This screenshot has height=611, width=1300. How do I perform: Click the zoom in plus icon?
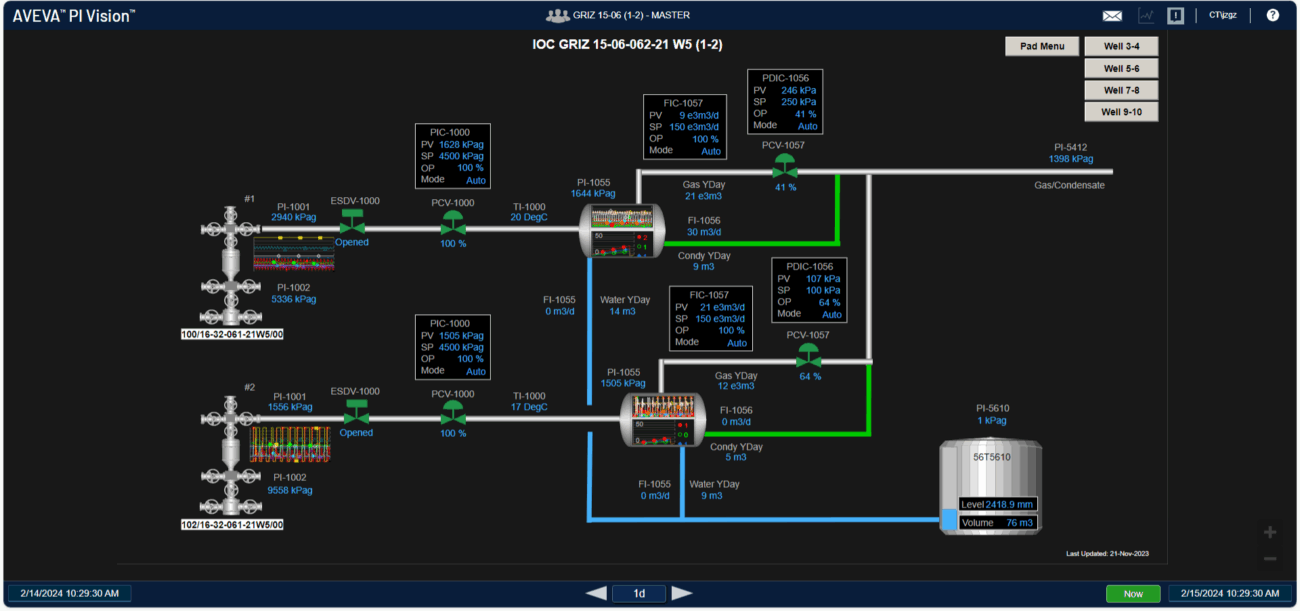pos(1270,532)
